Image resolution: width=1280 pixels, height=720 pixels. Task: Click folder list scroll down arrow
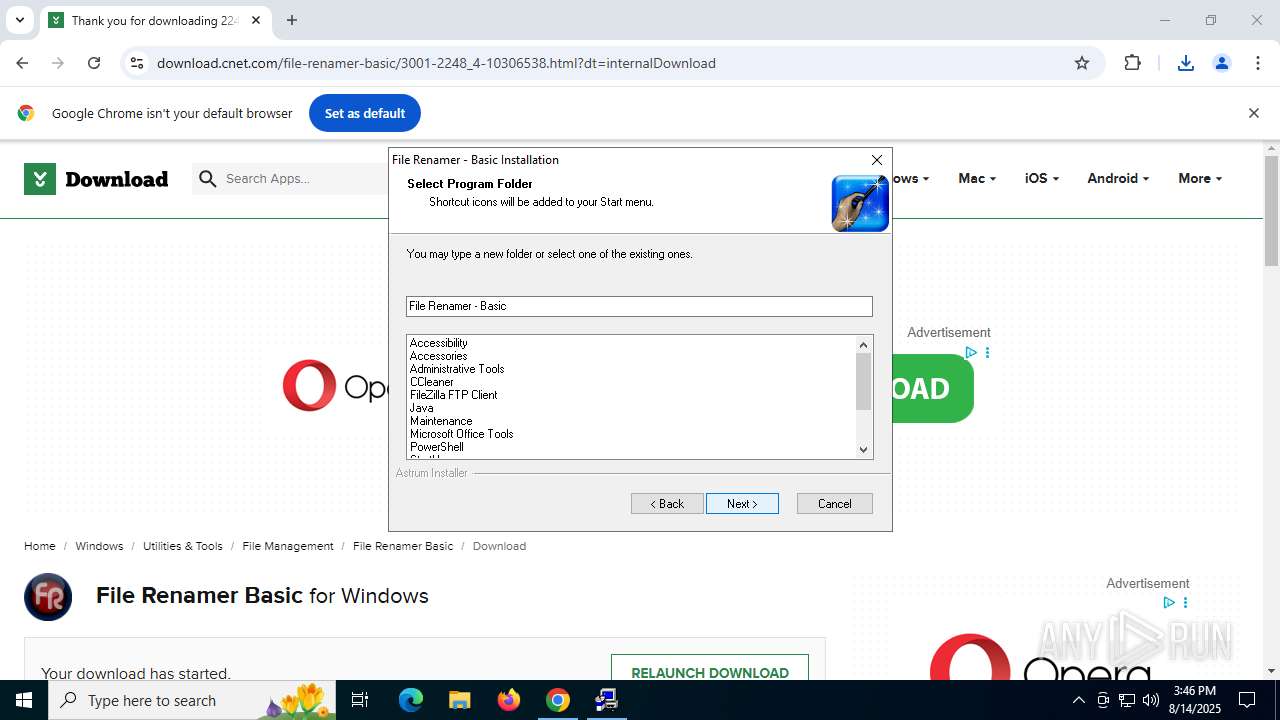[x=864, y=450]
